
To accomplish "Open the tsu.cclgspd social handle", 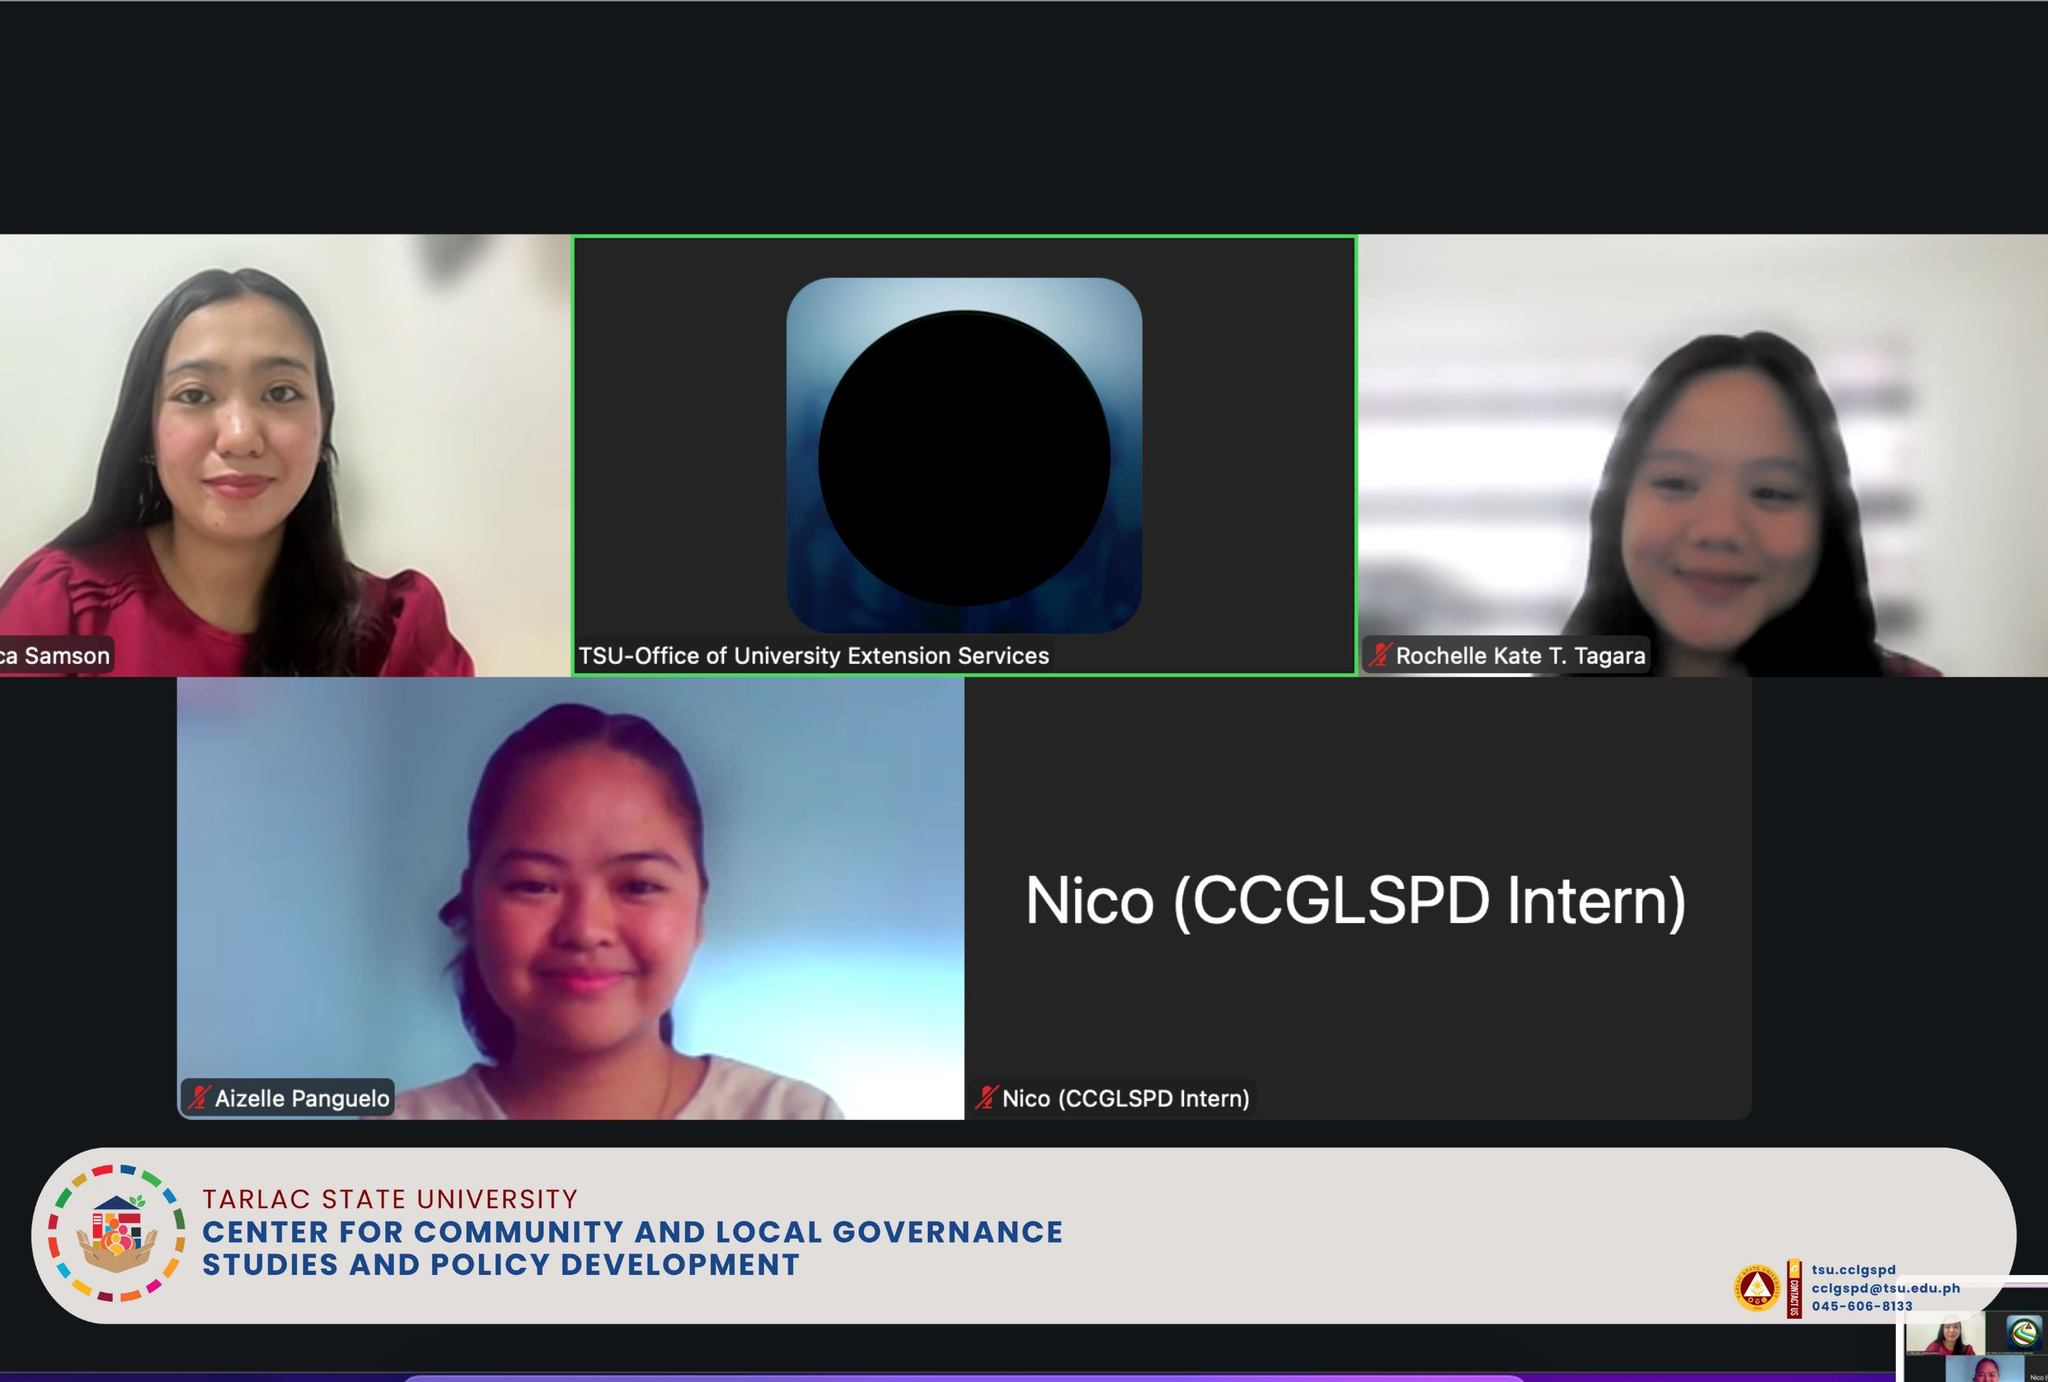I will pos(1853,1270).
